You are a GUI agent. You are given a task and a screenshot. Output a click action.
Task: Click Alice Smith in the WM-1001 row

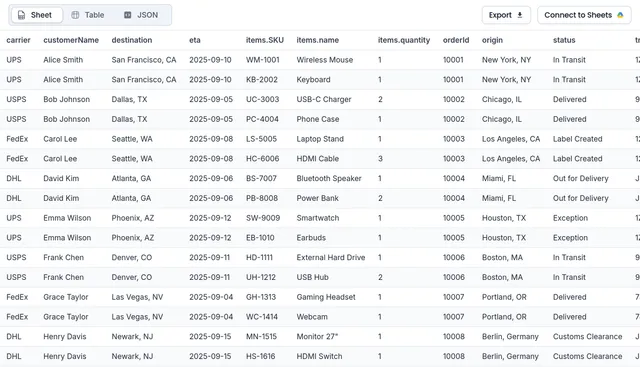pyautogui.click(x=63, y=60)
